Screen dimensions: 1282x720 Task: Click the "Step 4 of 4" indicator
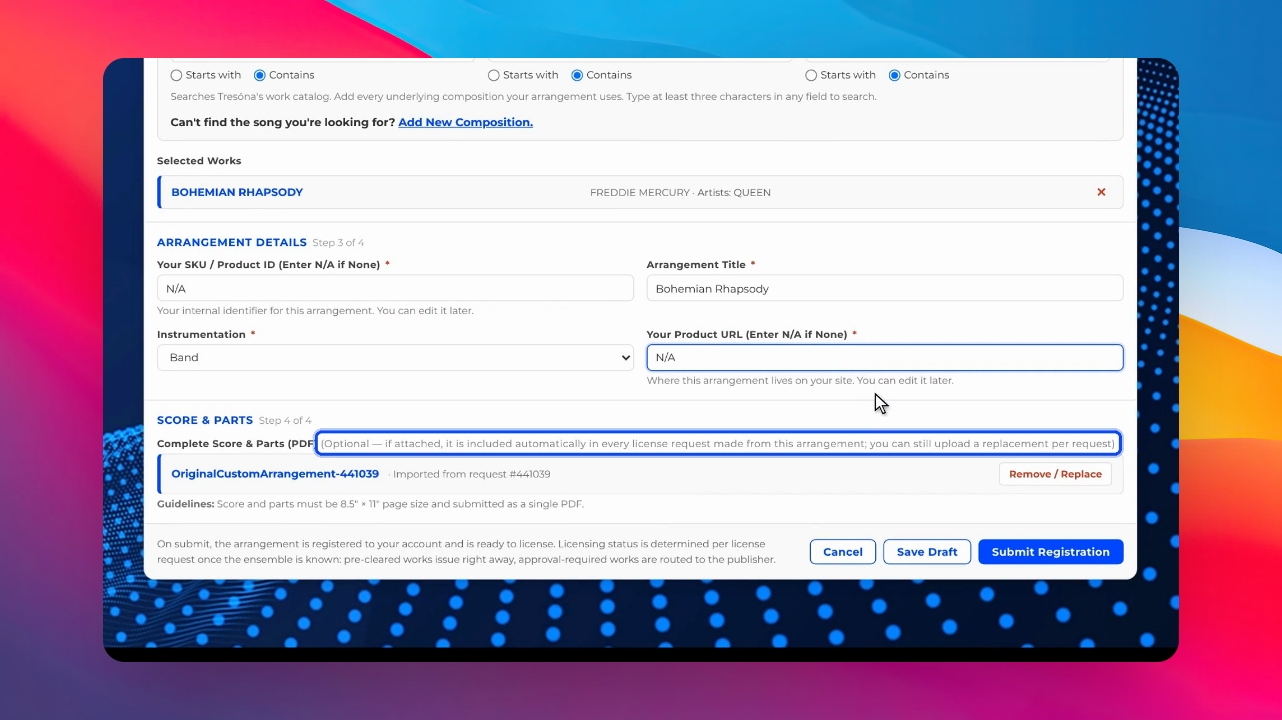click(285, 421)
